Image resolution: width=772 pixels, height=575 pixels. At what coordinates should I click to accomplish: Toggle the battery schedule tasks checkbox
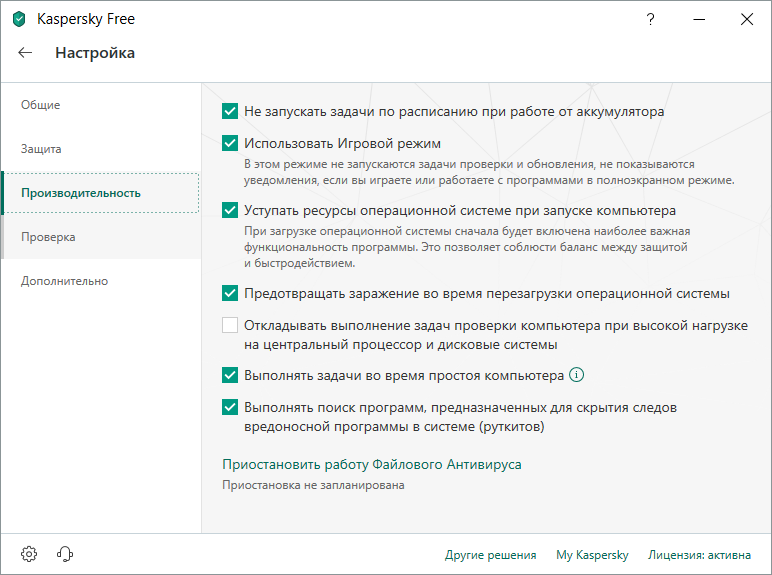[230, 112]
